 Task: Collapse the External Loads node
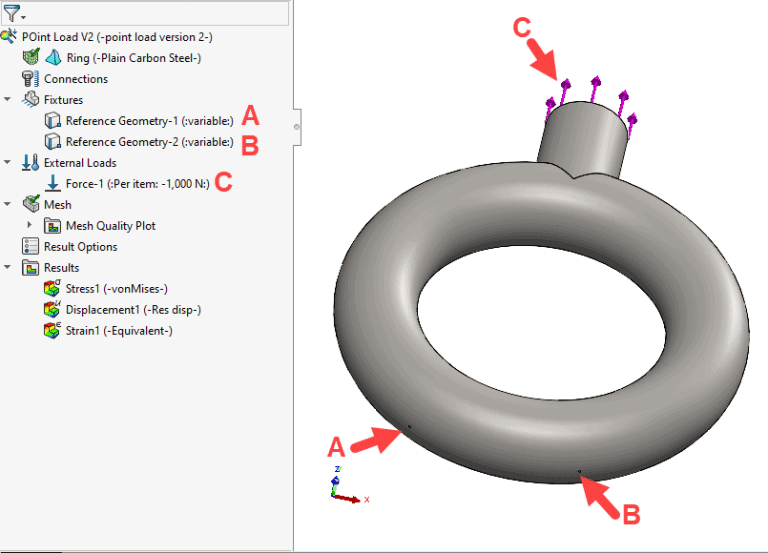pos(8,163)
